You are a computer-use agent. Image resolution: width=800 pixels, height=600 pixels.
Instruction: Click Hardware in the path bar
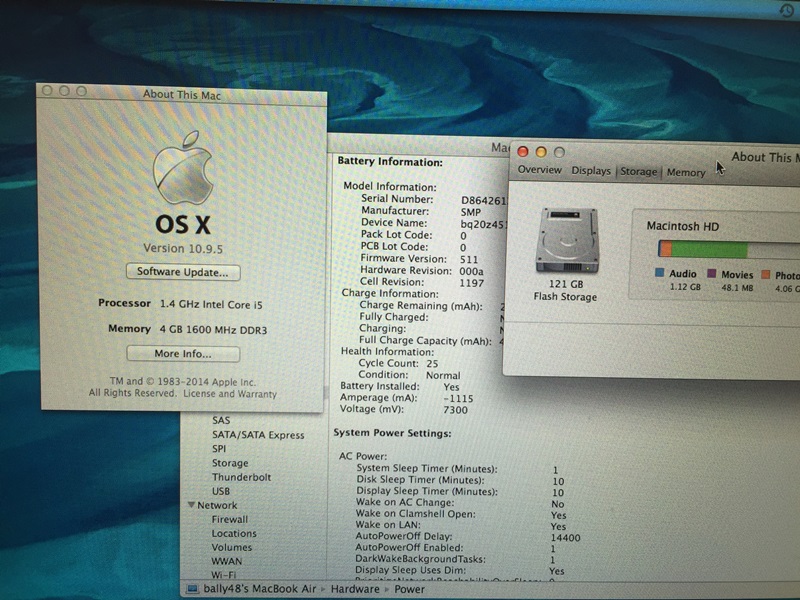[x=355, y=589]
